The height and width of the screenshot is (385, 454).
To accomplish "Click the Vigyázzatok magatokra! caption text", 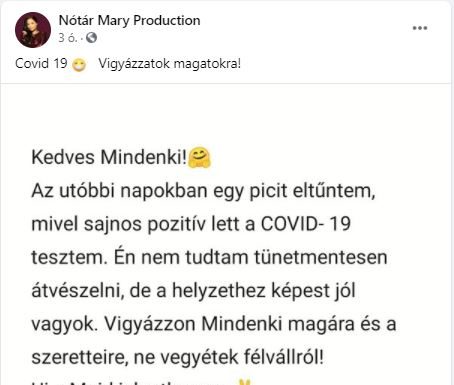I will click(x=170, y=63).
